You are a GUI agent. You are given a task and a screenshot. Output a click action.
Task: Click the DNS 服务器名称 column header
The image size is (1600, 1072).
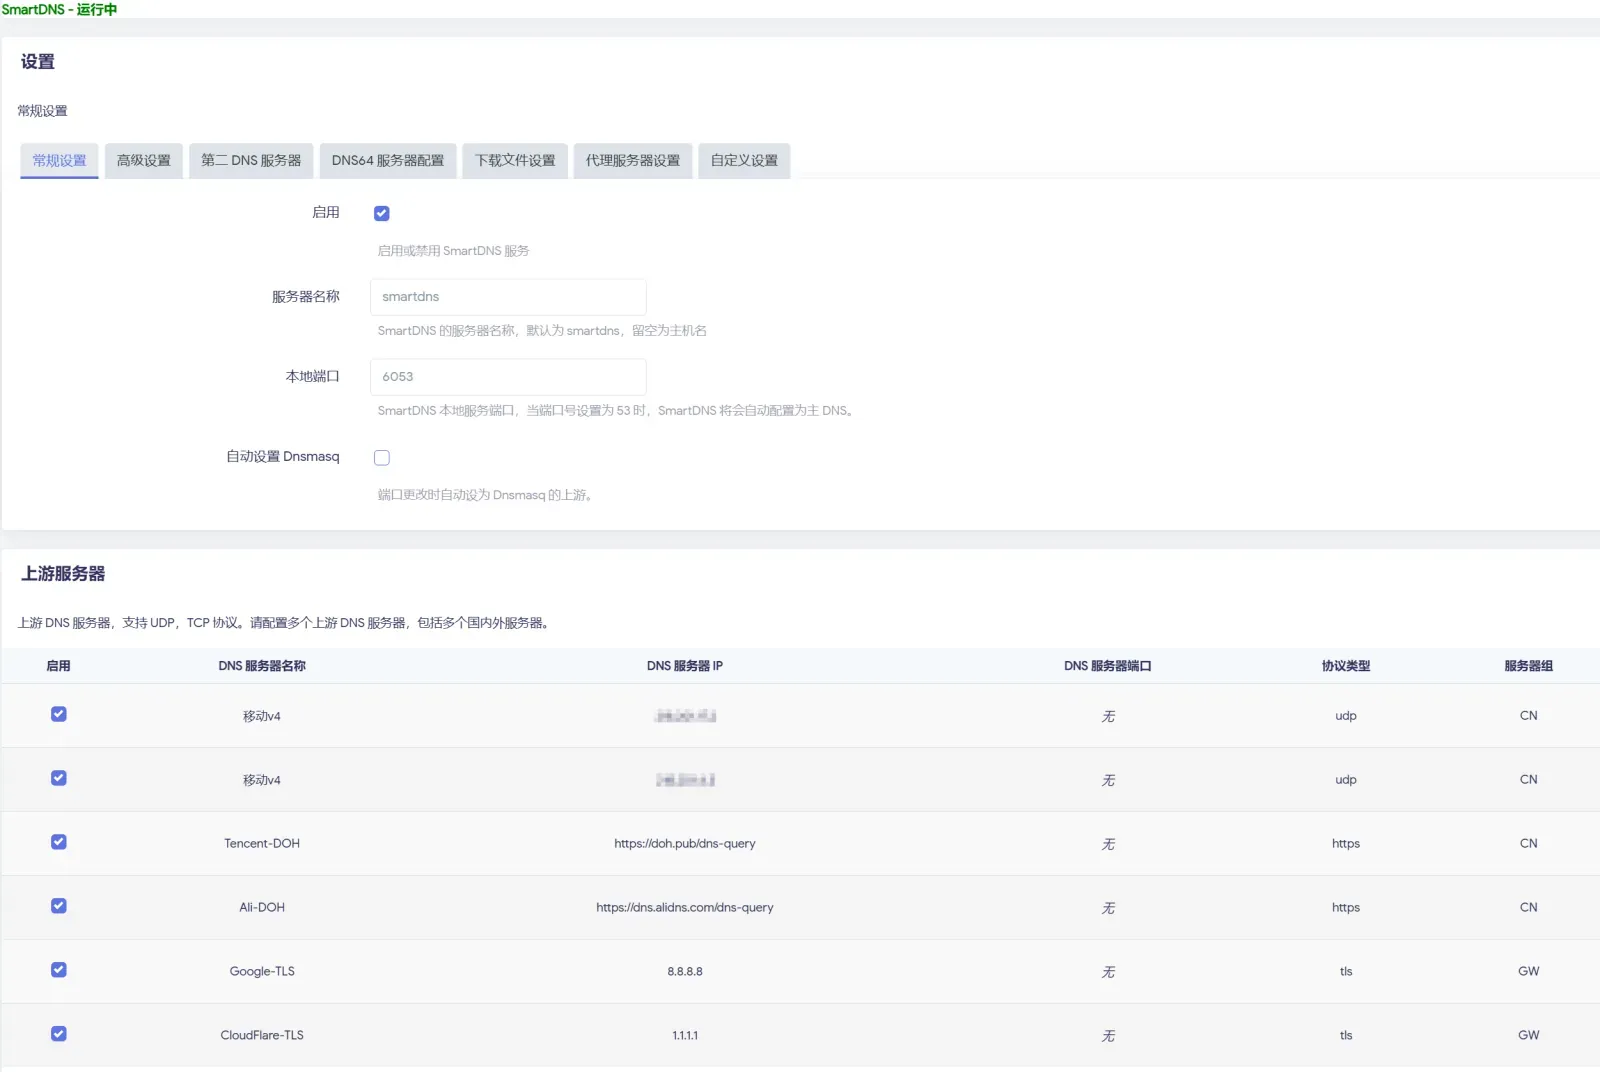[262, 666]
